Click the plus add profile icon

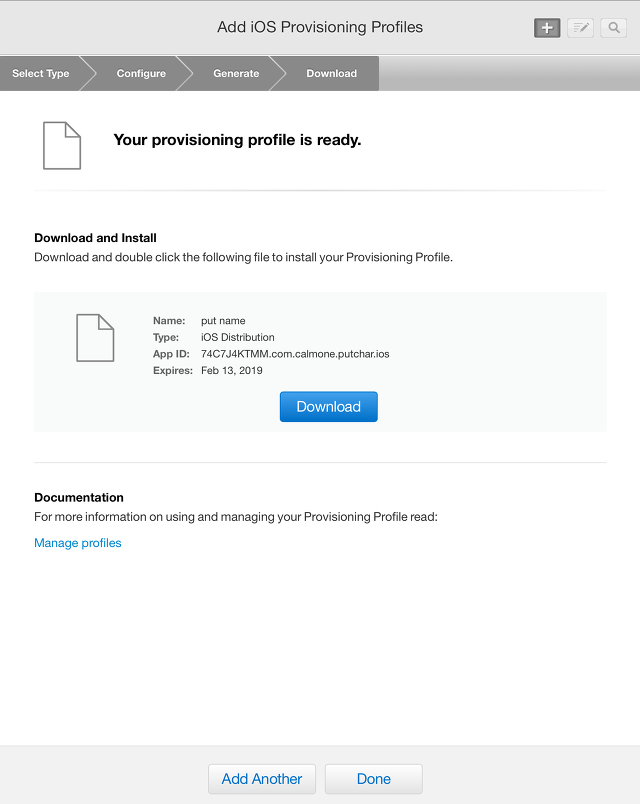click(547, 28)
